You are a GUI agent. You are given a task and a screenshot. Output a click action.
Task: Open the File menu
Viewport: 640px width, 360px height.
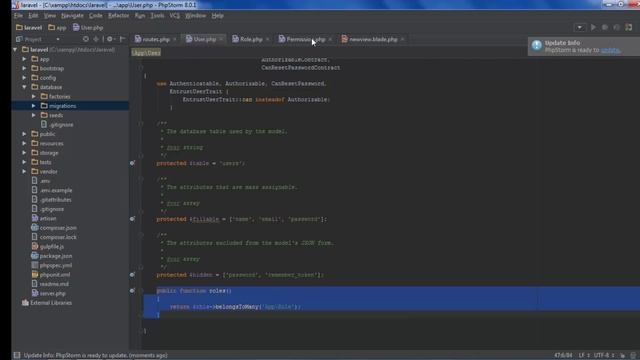pyautogui.click(x=18, y=16)
